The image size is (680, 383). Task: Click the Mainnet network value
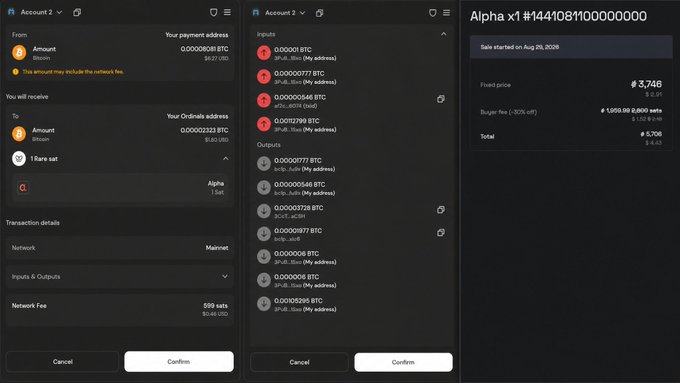tap(217, 248)
